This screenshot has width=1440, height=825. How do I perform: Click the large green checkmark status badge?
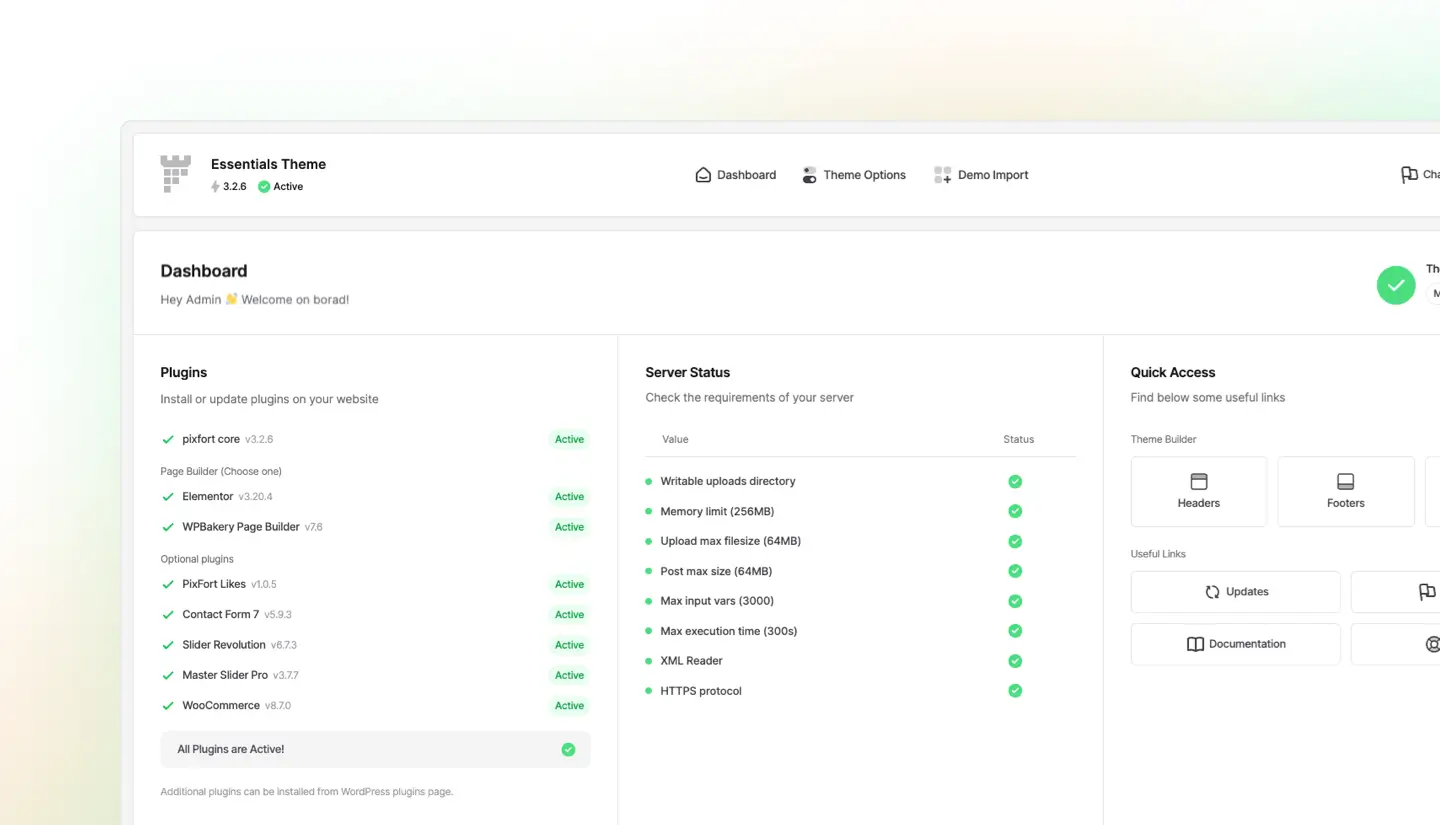1396,285
